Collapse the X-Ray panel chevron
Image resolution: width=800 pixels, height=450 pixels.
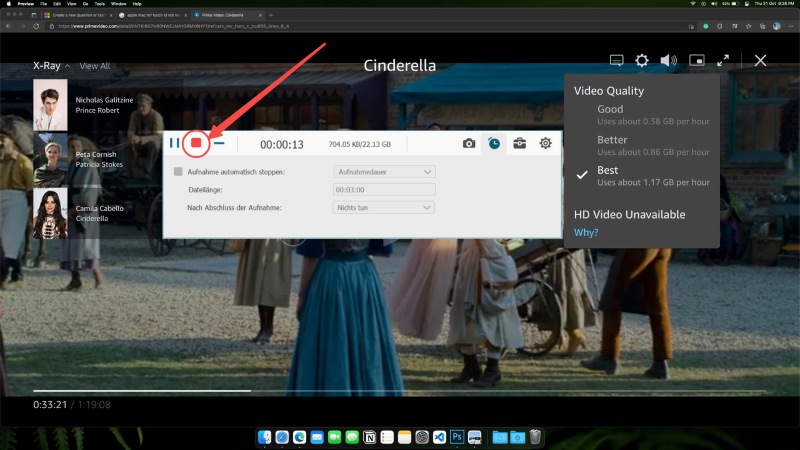pos(67,66)
